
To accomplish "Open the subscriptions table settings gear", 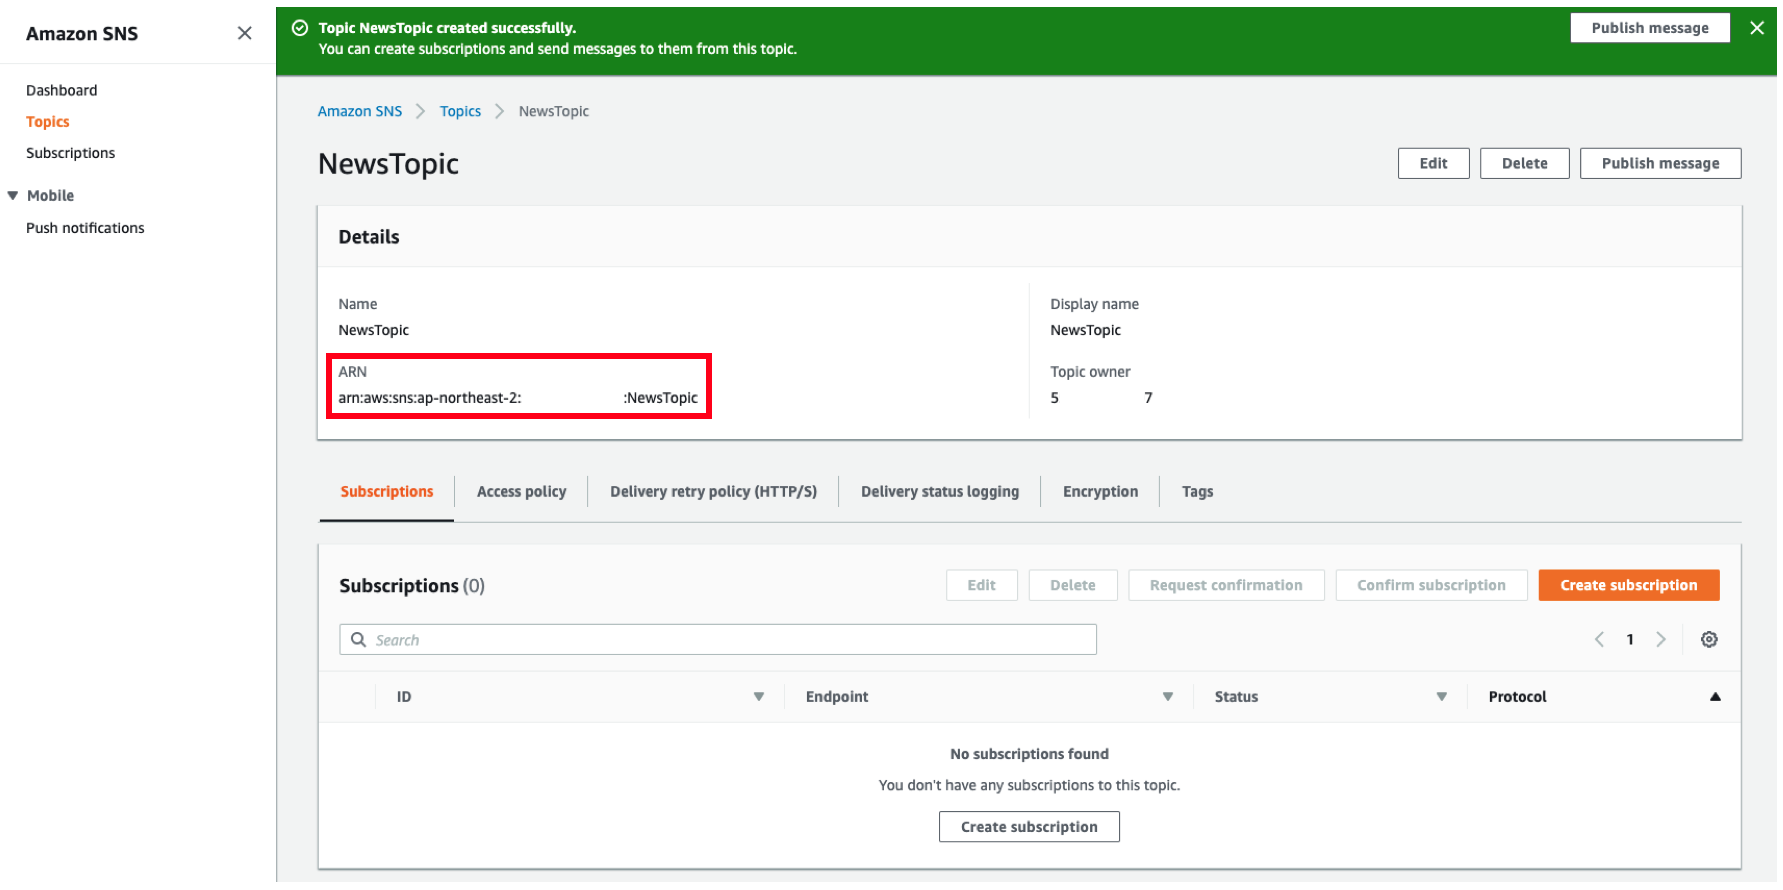I will click(x=1709, y=640).
